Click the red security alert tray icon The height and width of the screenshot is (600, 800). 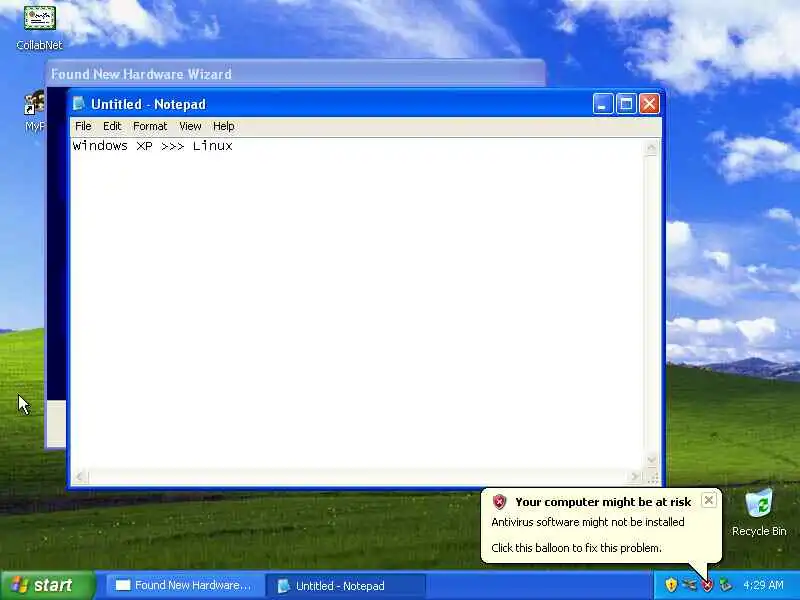[x=707, y=585]
